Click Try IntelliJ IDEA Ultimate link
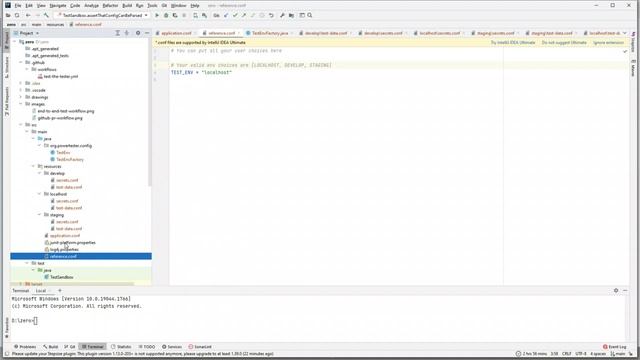Screen dimensions: 640x360 point(513,43)
